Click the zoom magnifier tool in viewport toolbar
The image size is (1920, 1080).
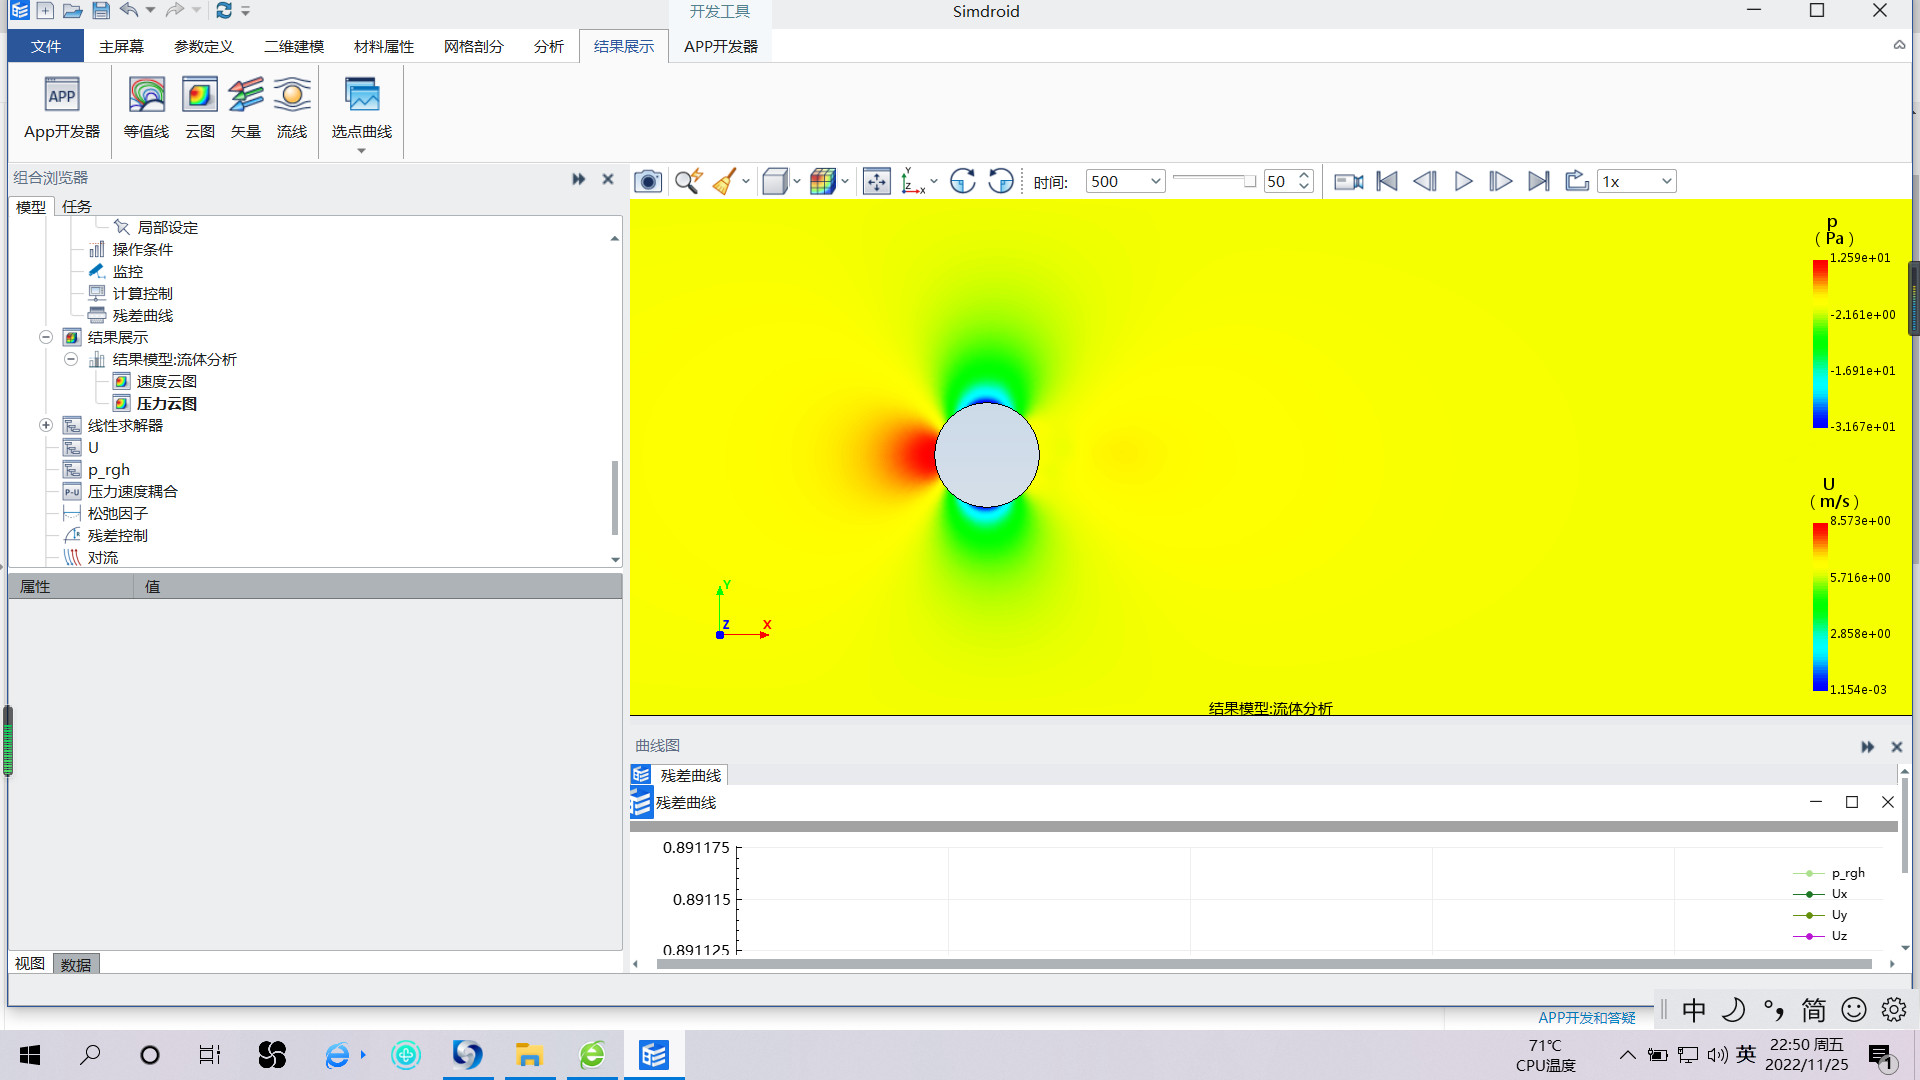pyautogui.click(x=688, y=181)
